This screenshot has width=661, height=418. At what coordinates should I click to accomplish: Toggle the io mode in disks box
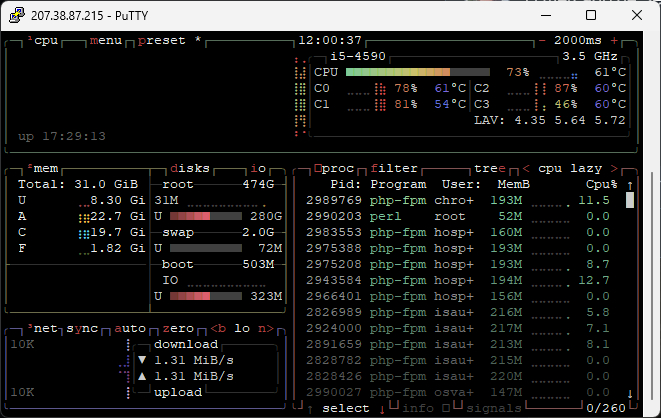click(258, 169)
